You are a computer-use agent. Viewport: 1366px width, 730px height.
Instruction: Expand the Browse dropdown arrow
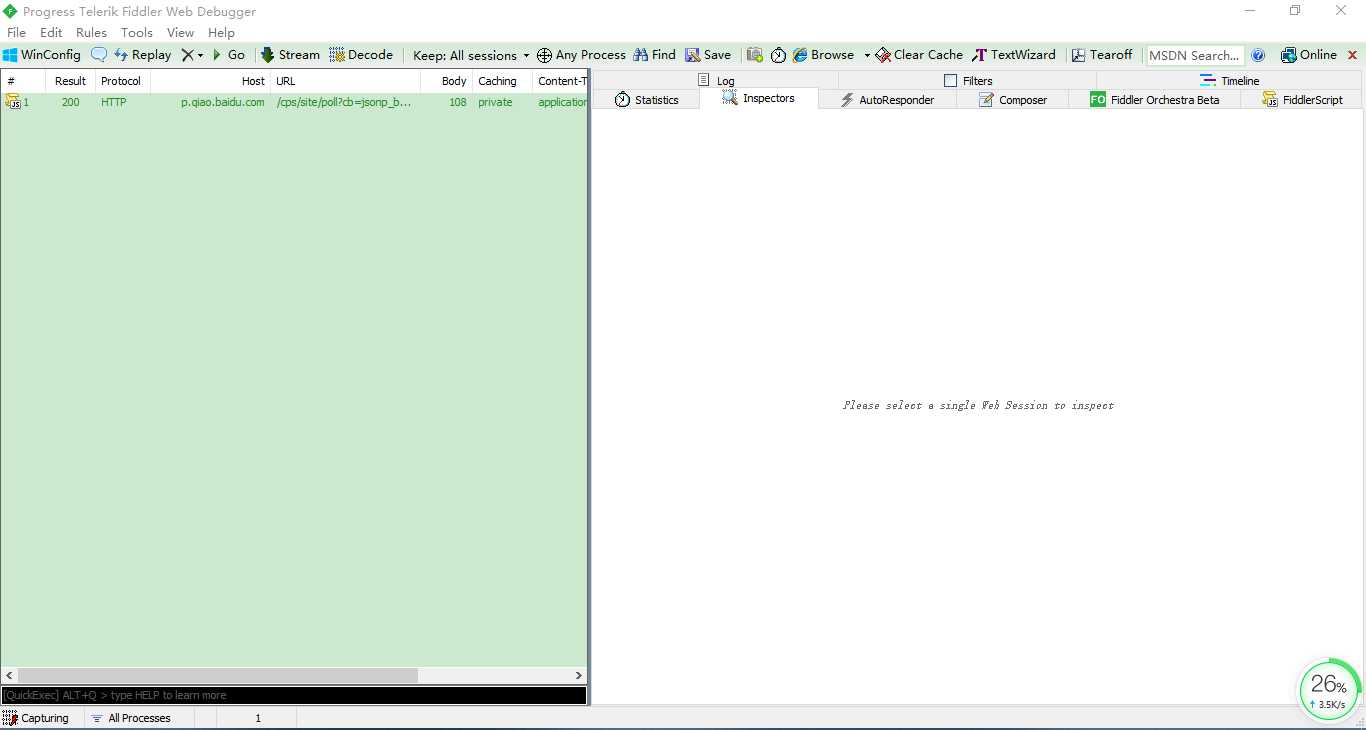(867, 55)
